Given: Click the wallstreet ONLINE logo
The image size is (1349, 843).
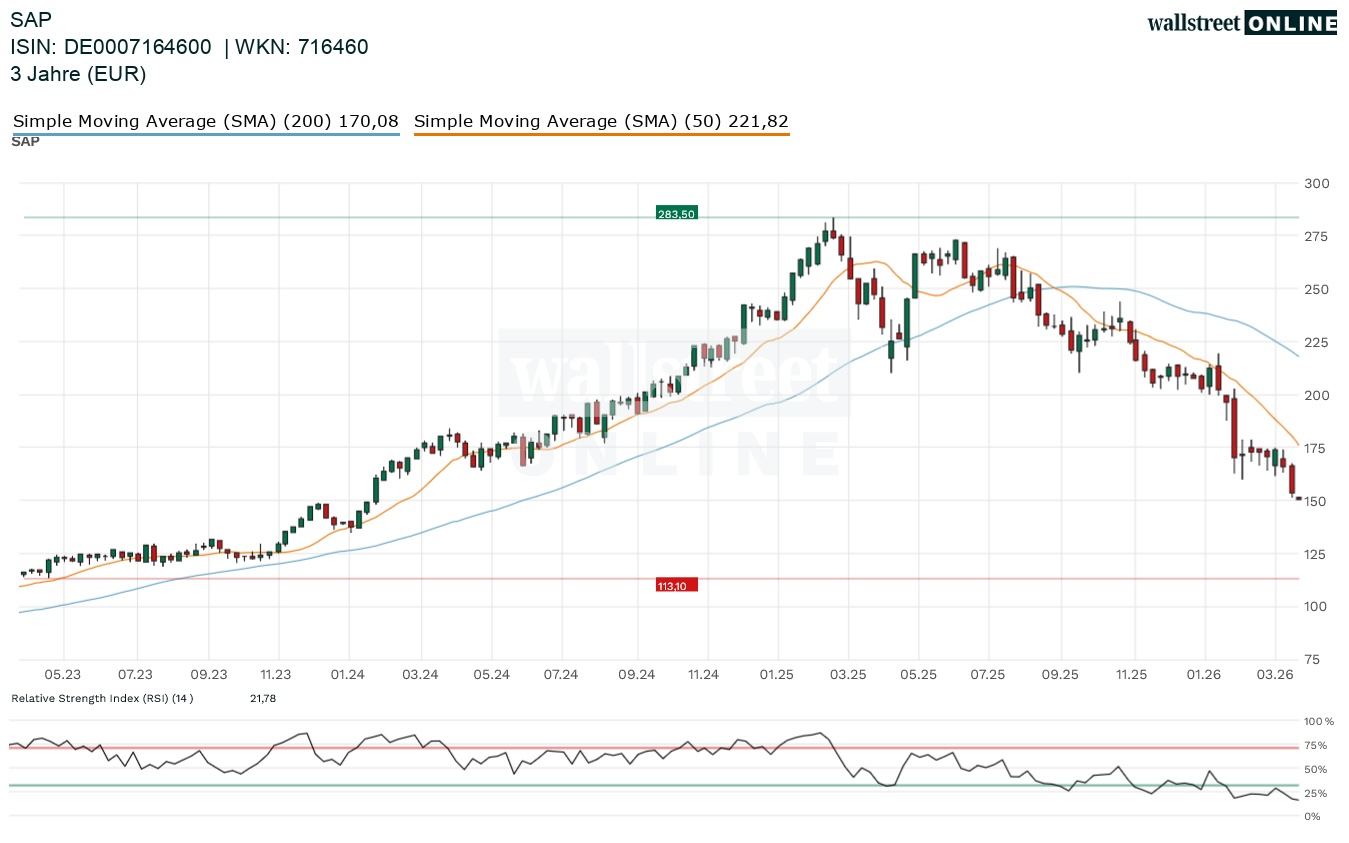Looking at the screenshot, I should pyautogui.click(x=1241, y=23).
